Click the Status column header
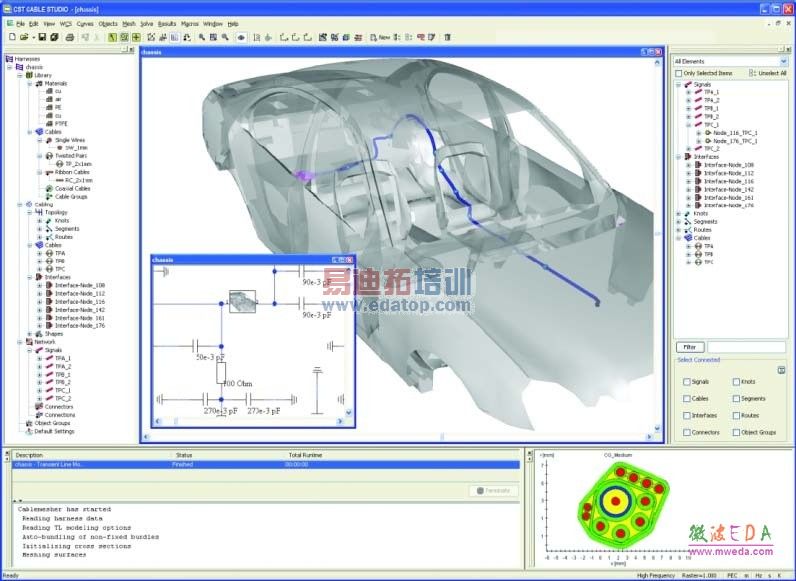The height and width of the screenshot is (581, 796). point(183,455)
